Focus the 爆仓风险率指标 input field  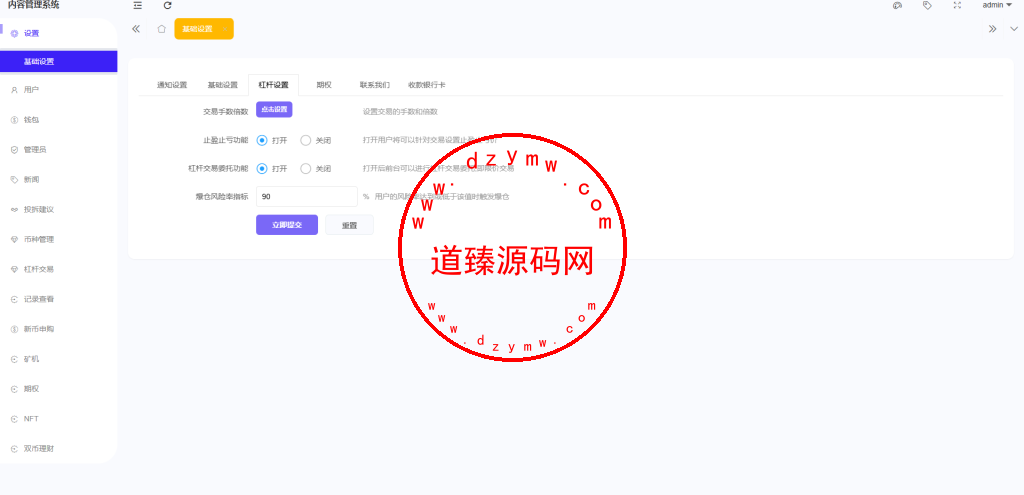tap(307, 196)
